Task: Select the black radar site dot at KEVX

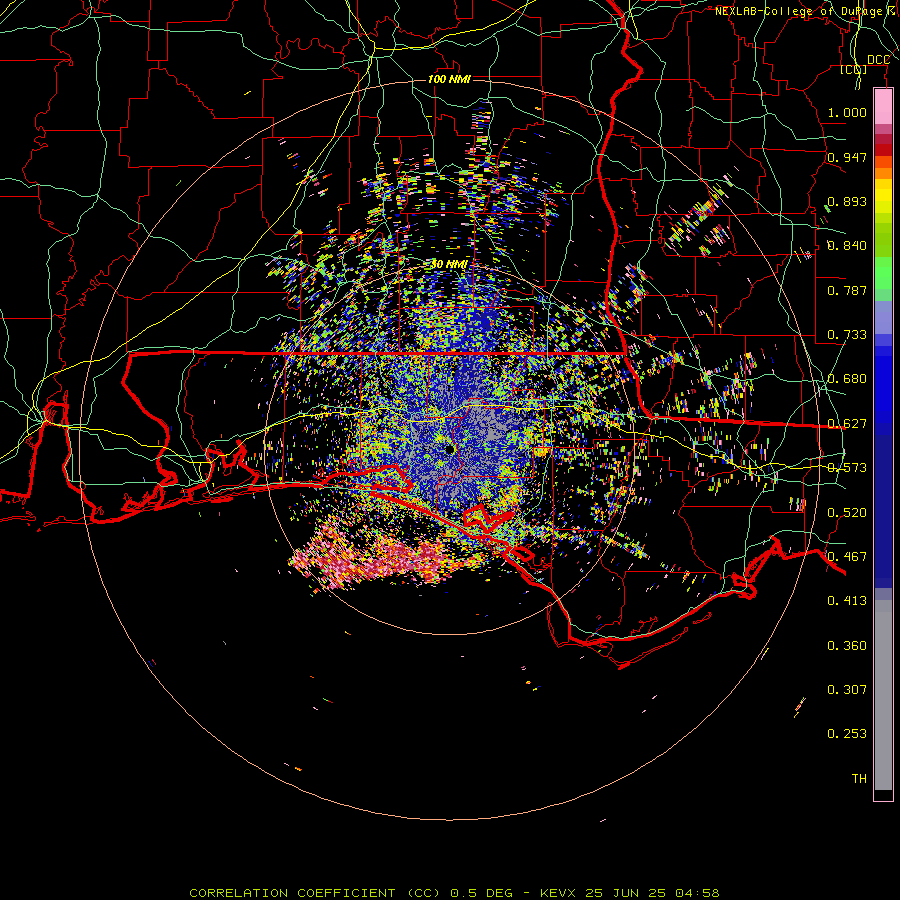Action: point(449,449)
